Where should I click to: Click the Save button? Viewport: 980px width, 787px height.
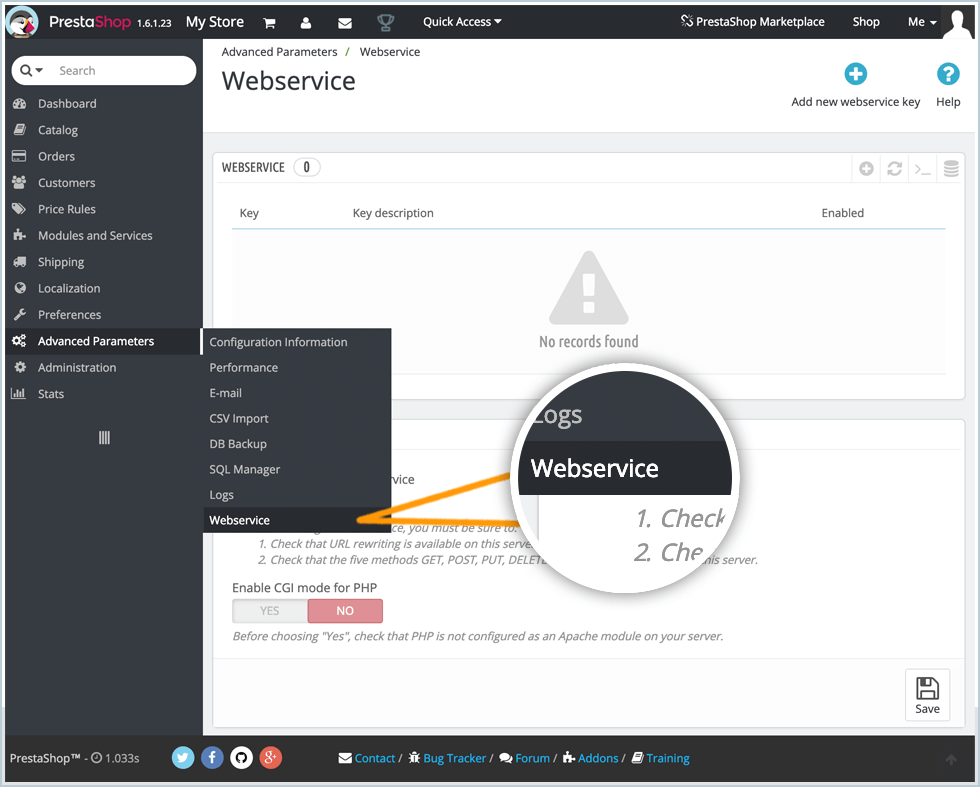click(927, 695)
